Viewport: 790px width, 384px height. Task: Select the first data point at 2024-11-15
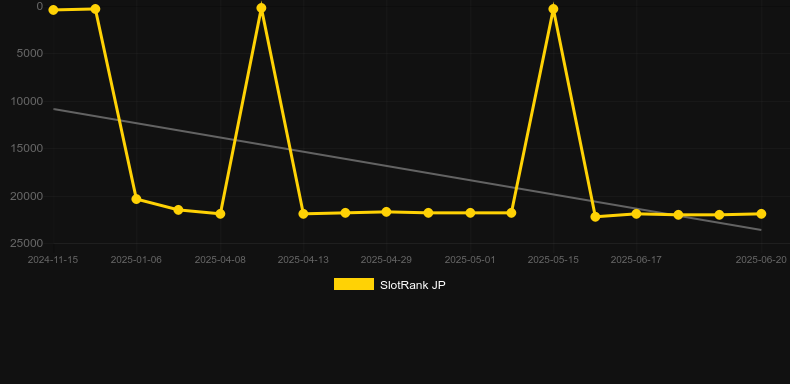[53, 10]
